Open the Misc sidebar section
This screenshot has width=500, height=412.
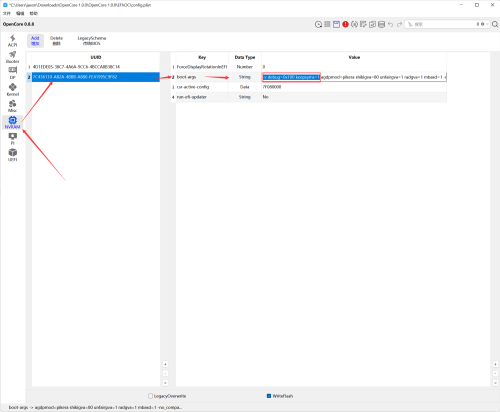tap(13, 106)
